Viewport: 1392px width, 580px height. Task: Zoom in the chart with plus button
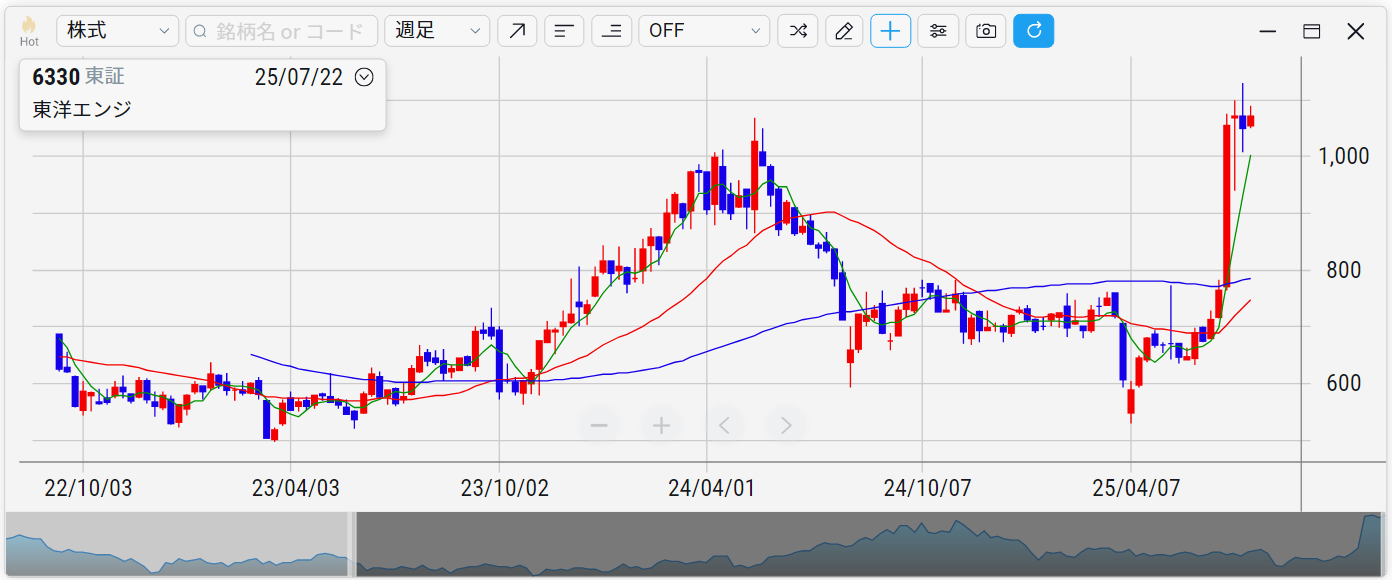661,426
